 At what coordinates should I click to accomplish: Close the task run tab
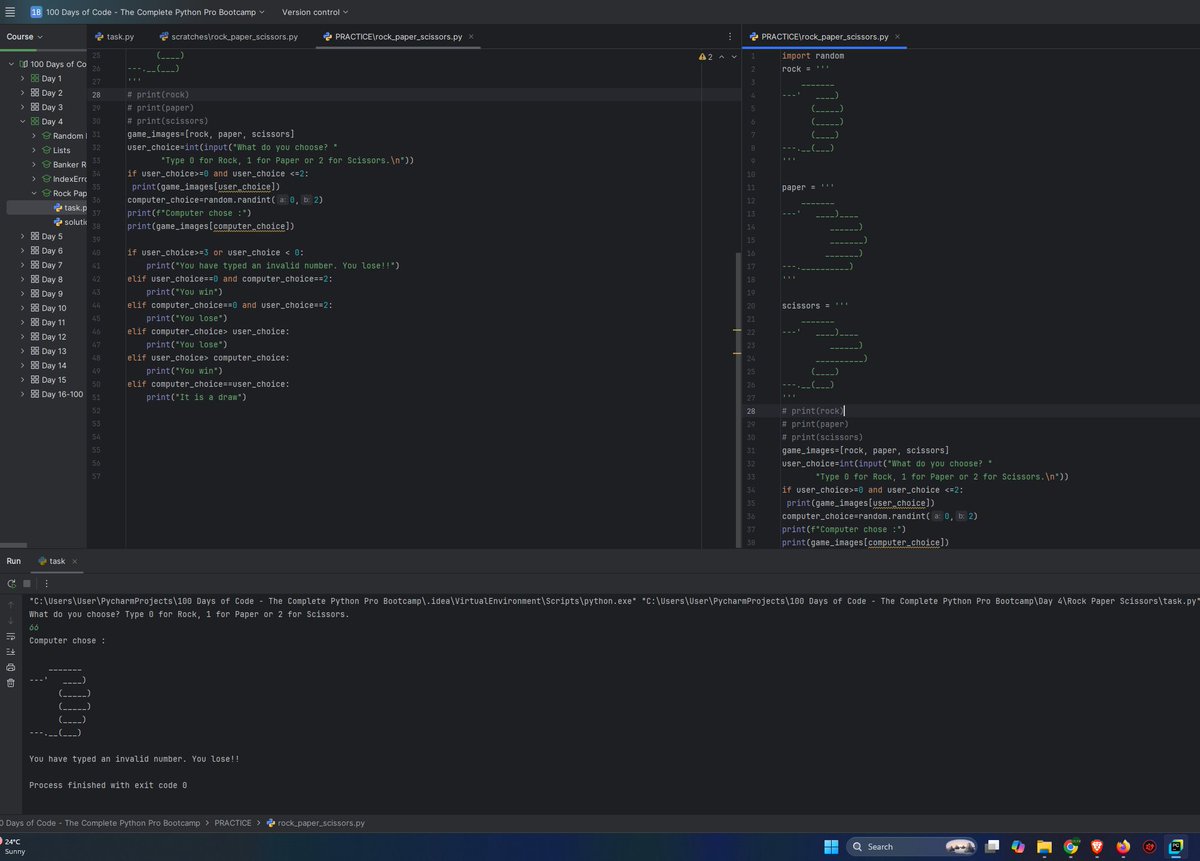[x=75, y=562]
